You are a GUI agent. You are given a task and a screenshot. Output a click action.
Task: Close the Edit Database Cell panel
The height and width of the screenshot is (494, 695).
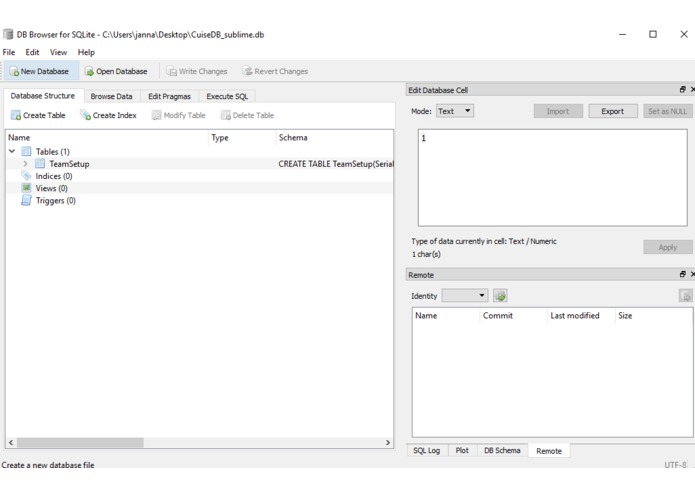[692, 90]
